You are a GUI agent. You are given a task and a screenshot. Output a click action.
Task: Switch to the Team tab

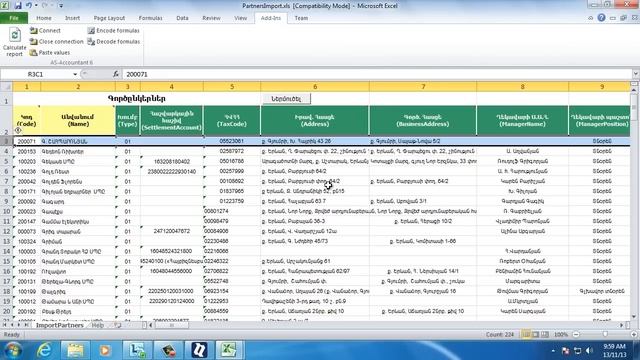[301, 18]
